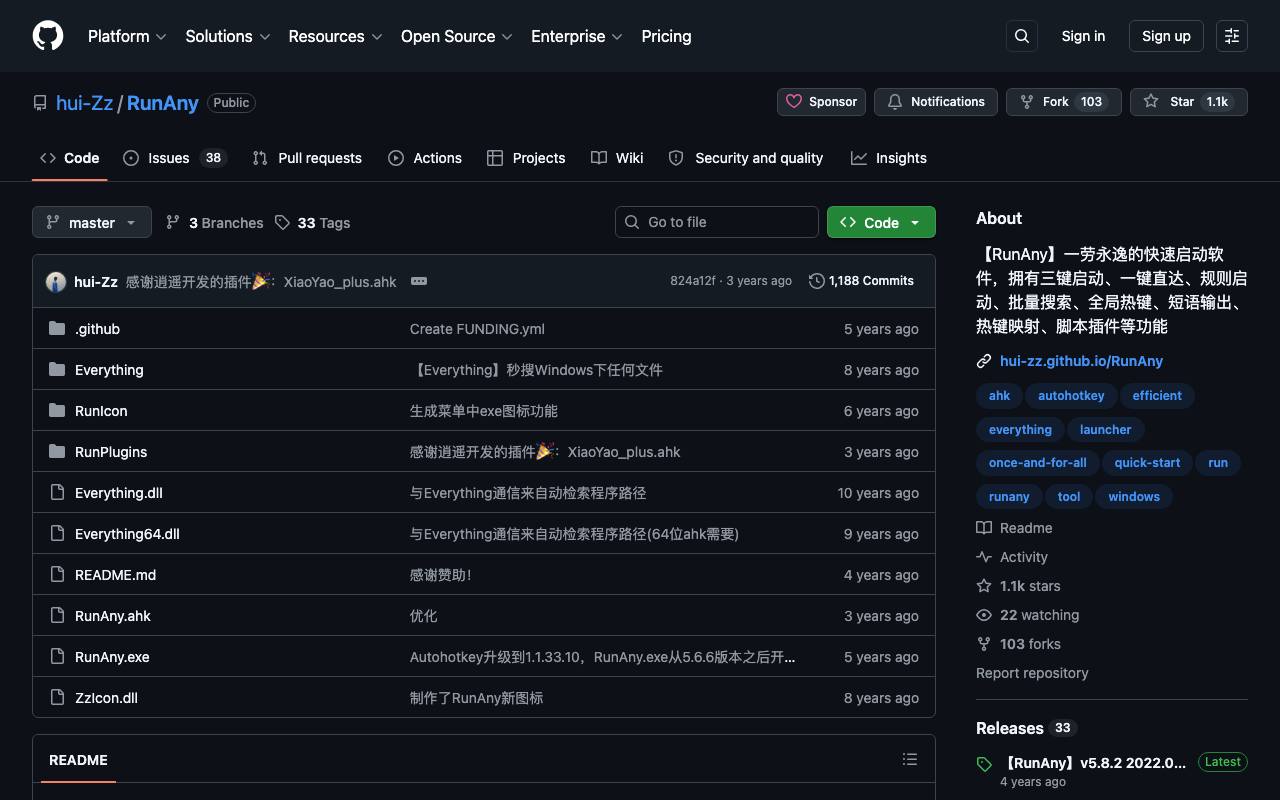
Task: Click the file icon beside README.md
Action: [57, 575]
